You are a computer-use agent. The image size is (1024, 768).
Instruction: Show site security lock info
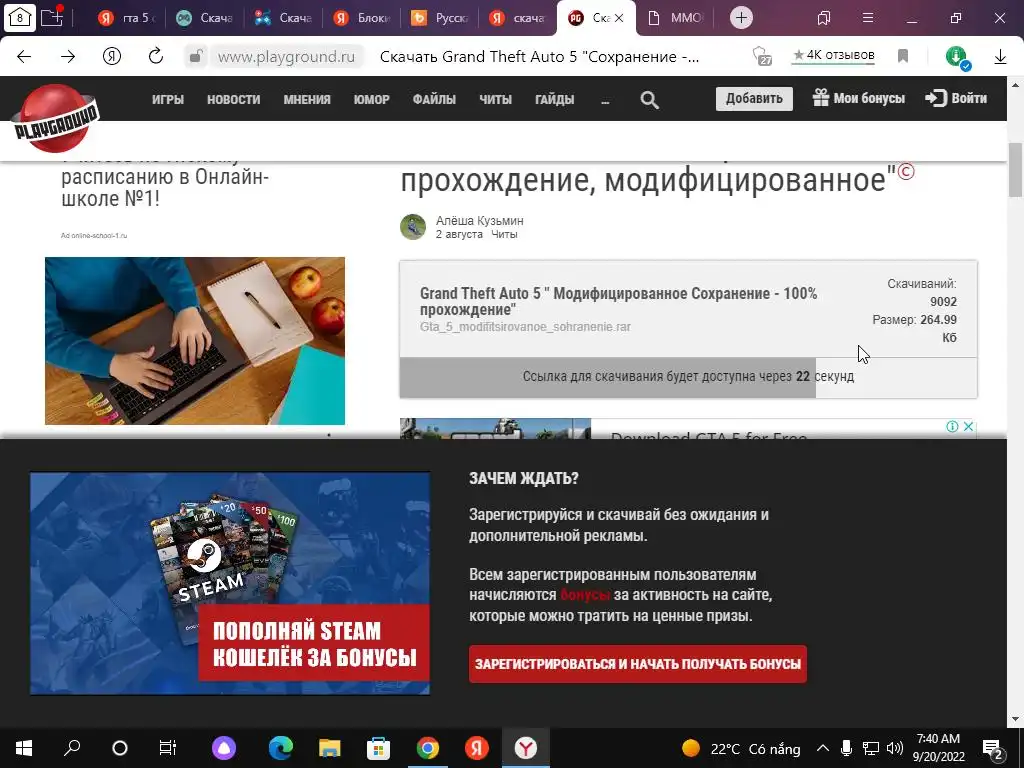point(195,57)
